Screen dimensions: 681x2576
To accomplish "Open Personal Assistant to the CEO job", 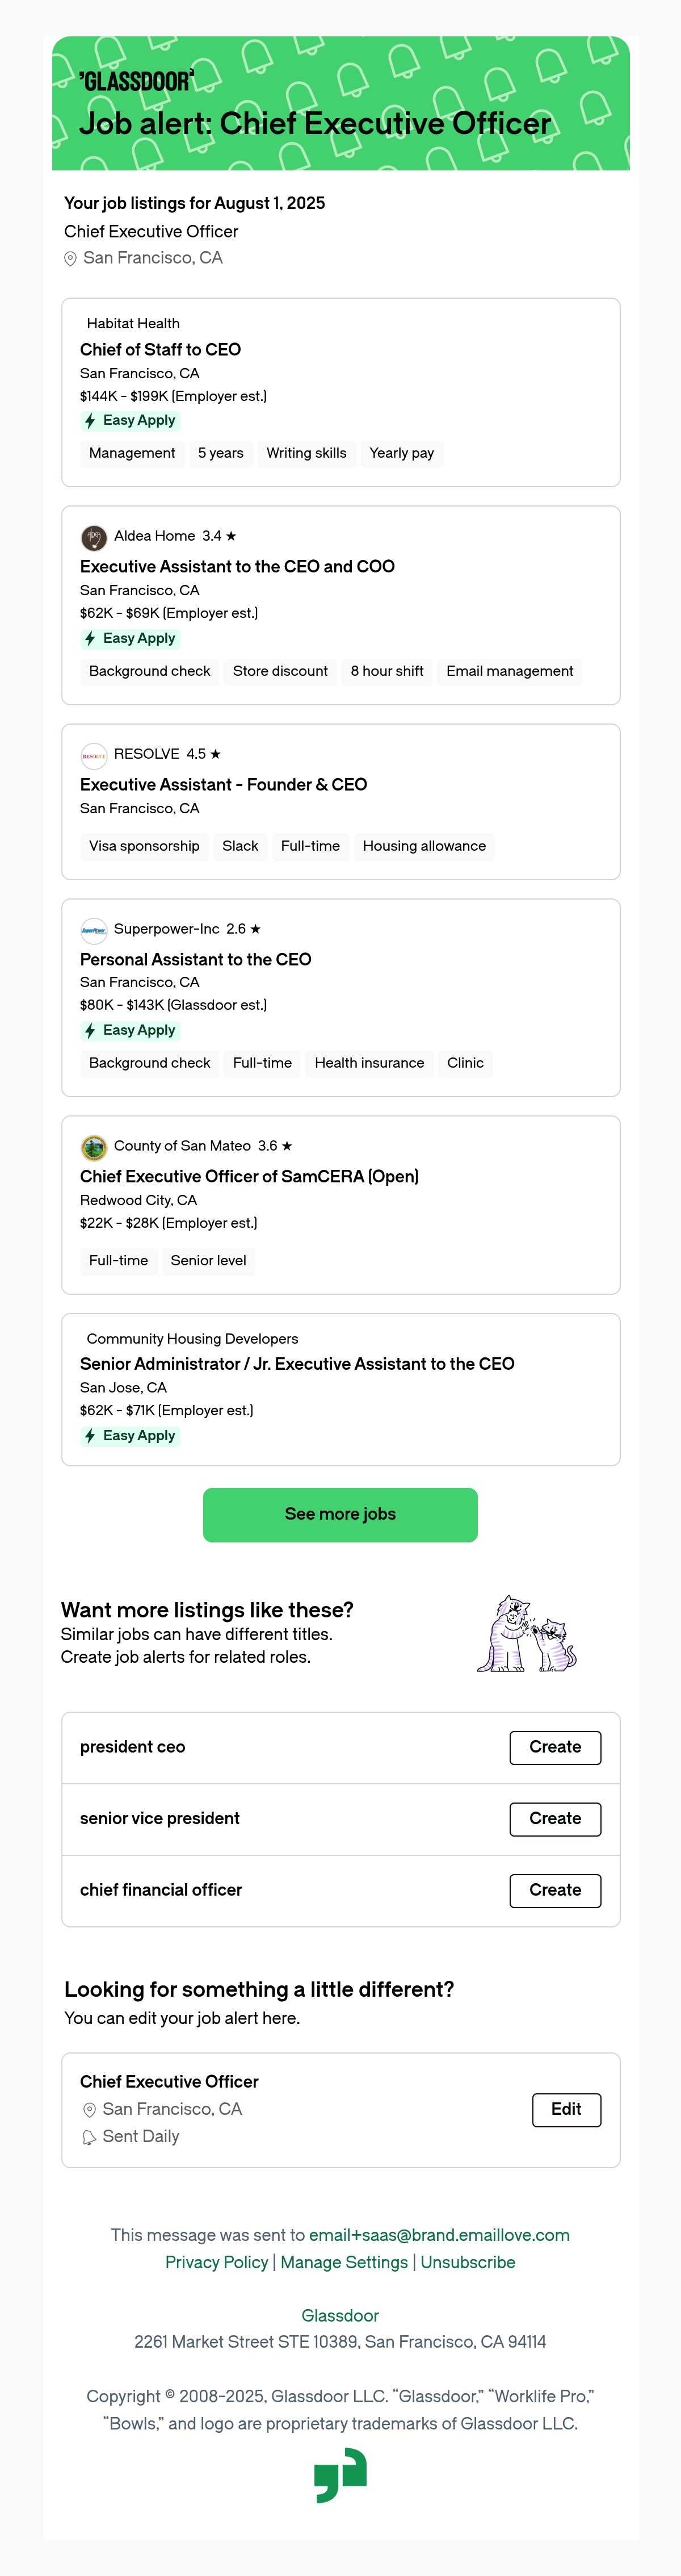I will pos(196,960).
